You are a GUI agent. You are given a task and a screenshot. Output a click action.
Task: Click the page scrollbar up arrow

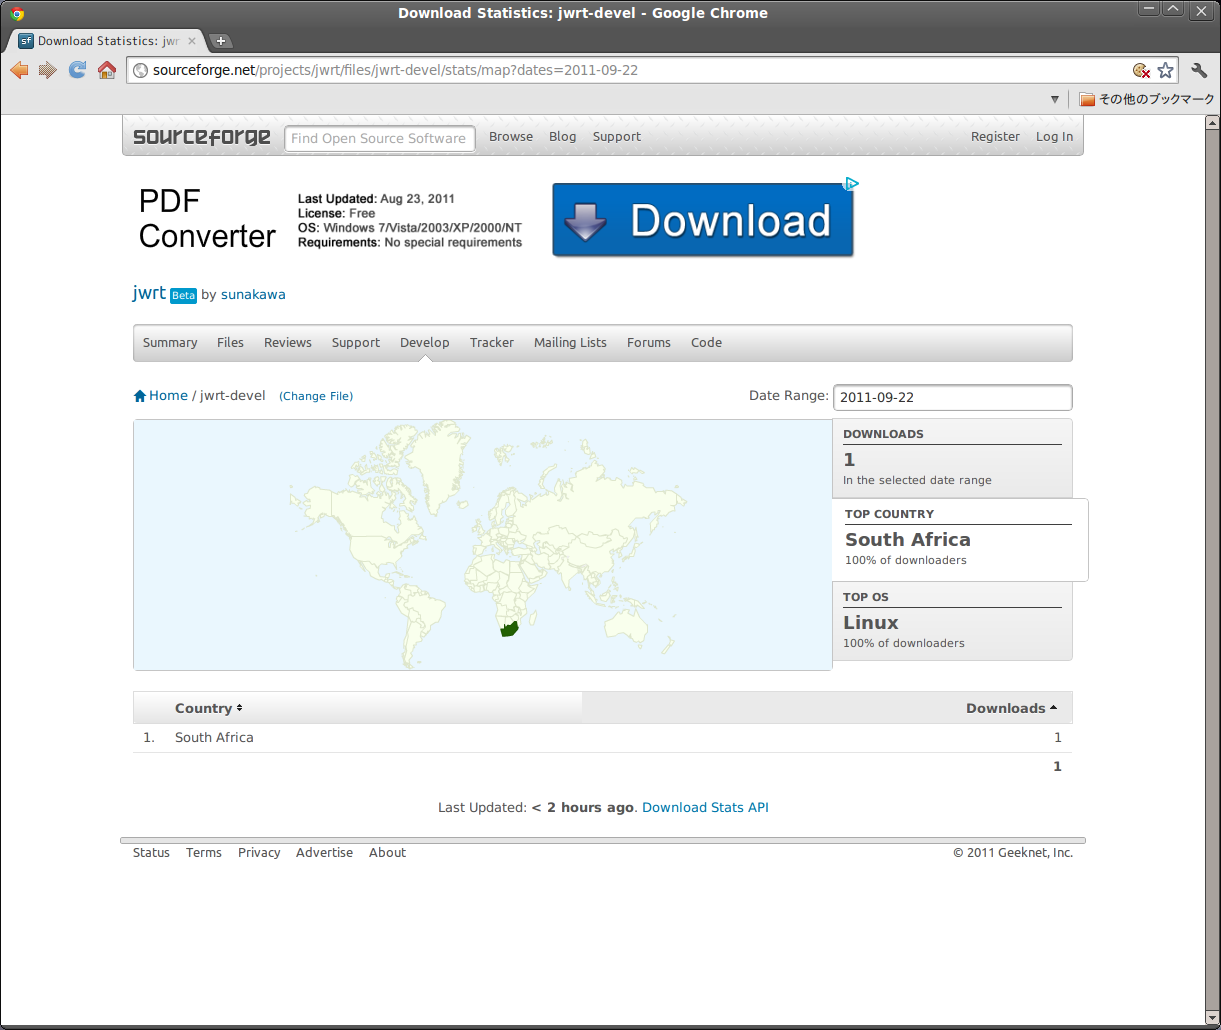point(1213,122)
